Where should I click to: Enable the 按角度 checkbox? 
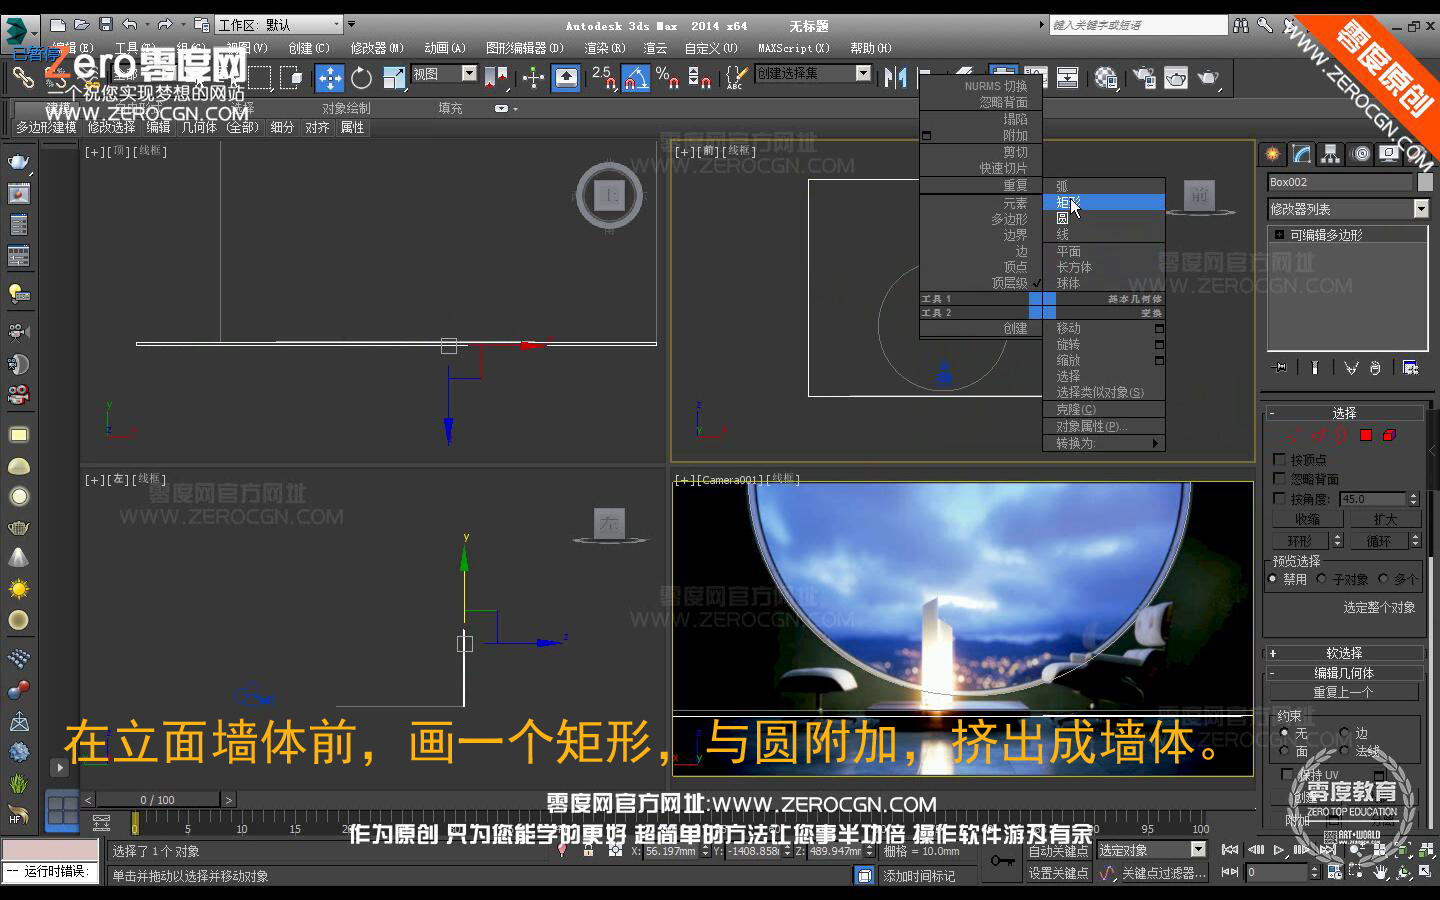1279,498
